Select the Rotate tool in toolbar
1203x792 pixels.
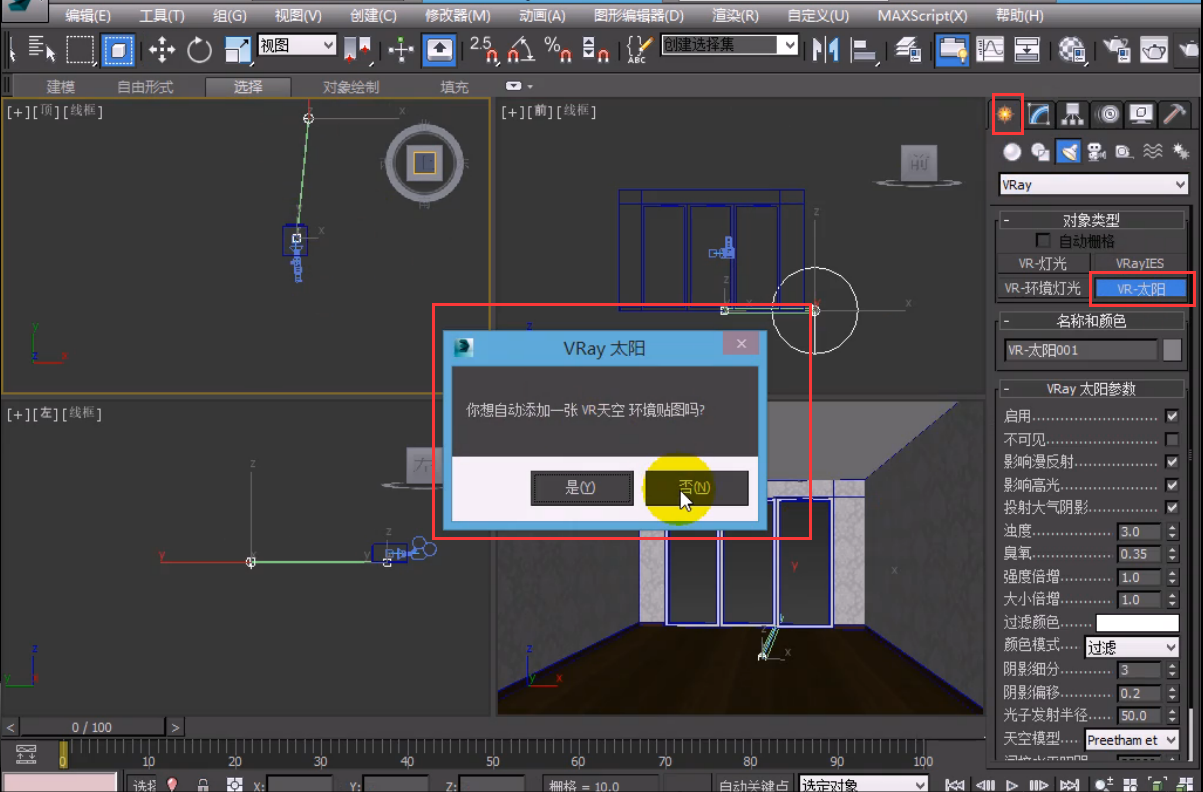200,49
